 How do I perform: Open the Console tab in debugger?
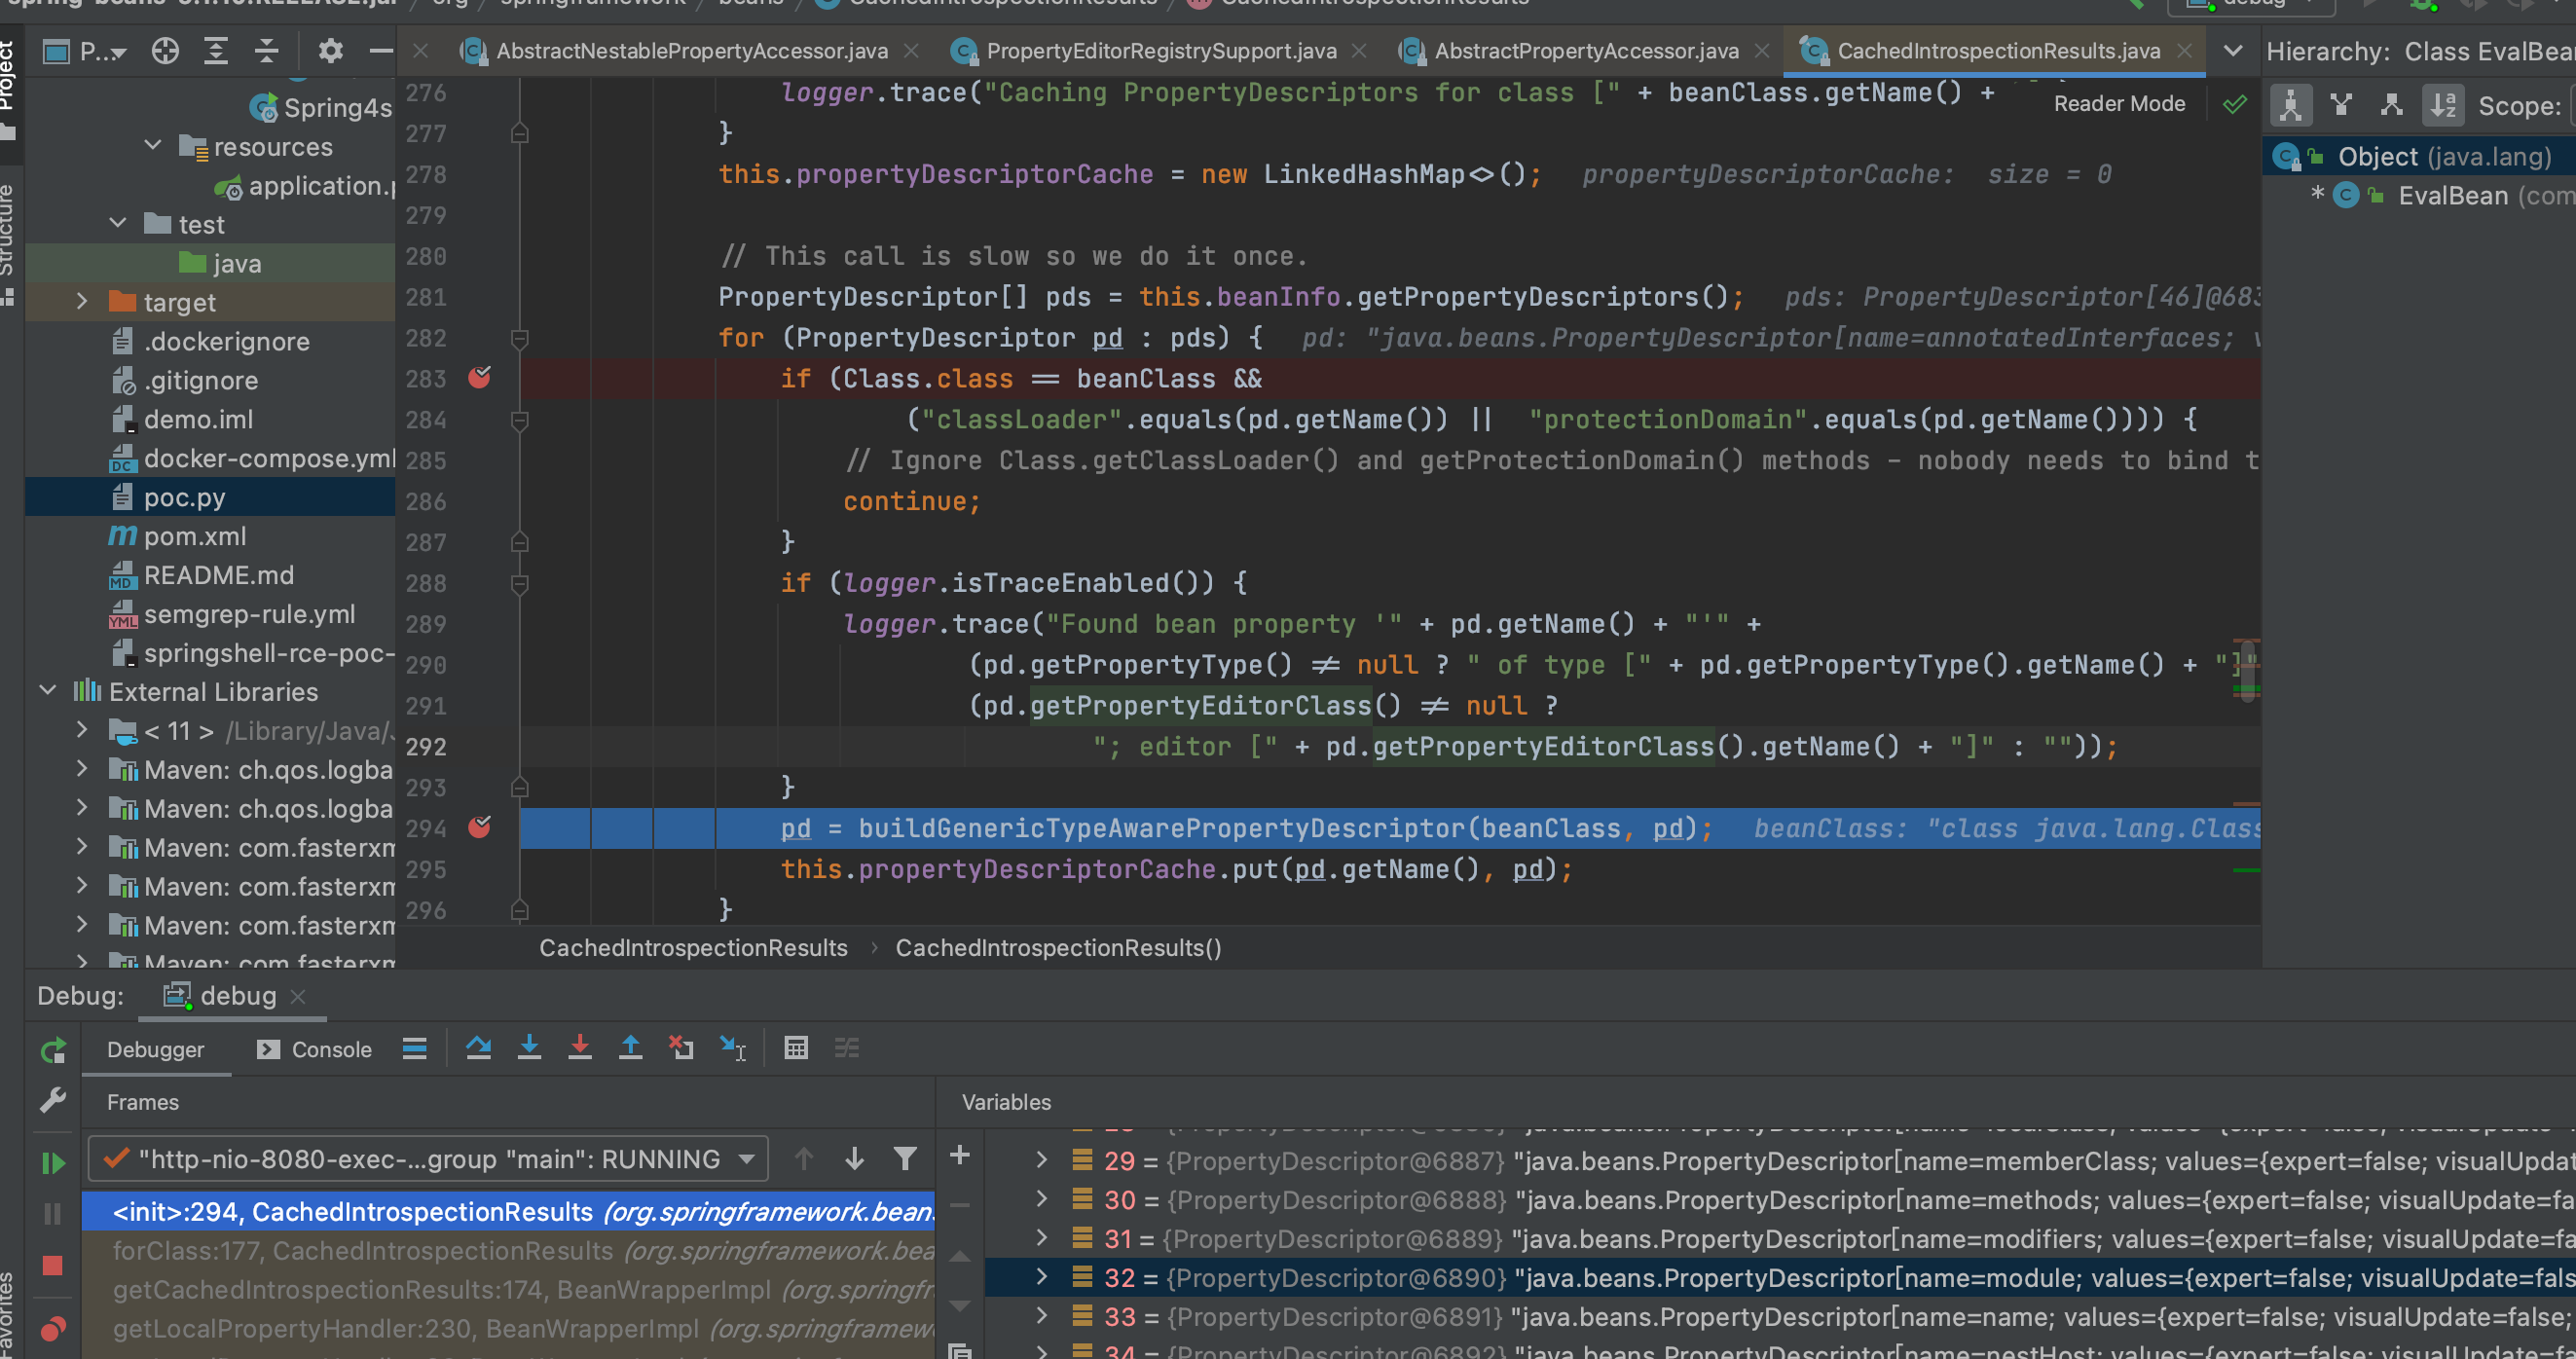pos(314,1050)
